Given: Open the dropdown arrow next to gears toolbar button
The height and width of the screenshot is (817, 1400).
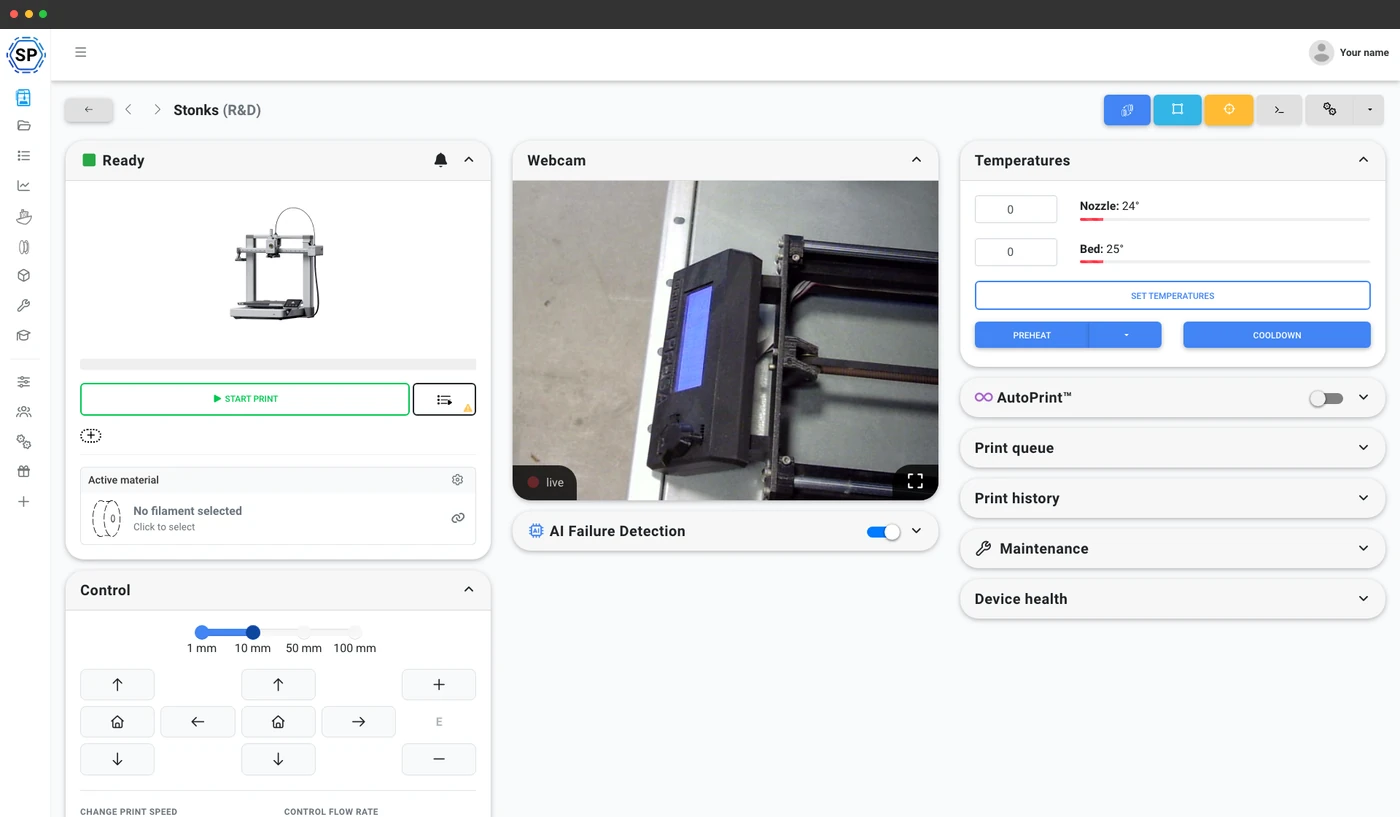Looking at the screenshot, I should point(1369,110).
